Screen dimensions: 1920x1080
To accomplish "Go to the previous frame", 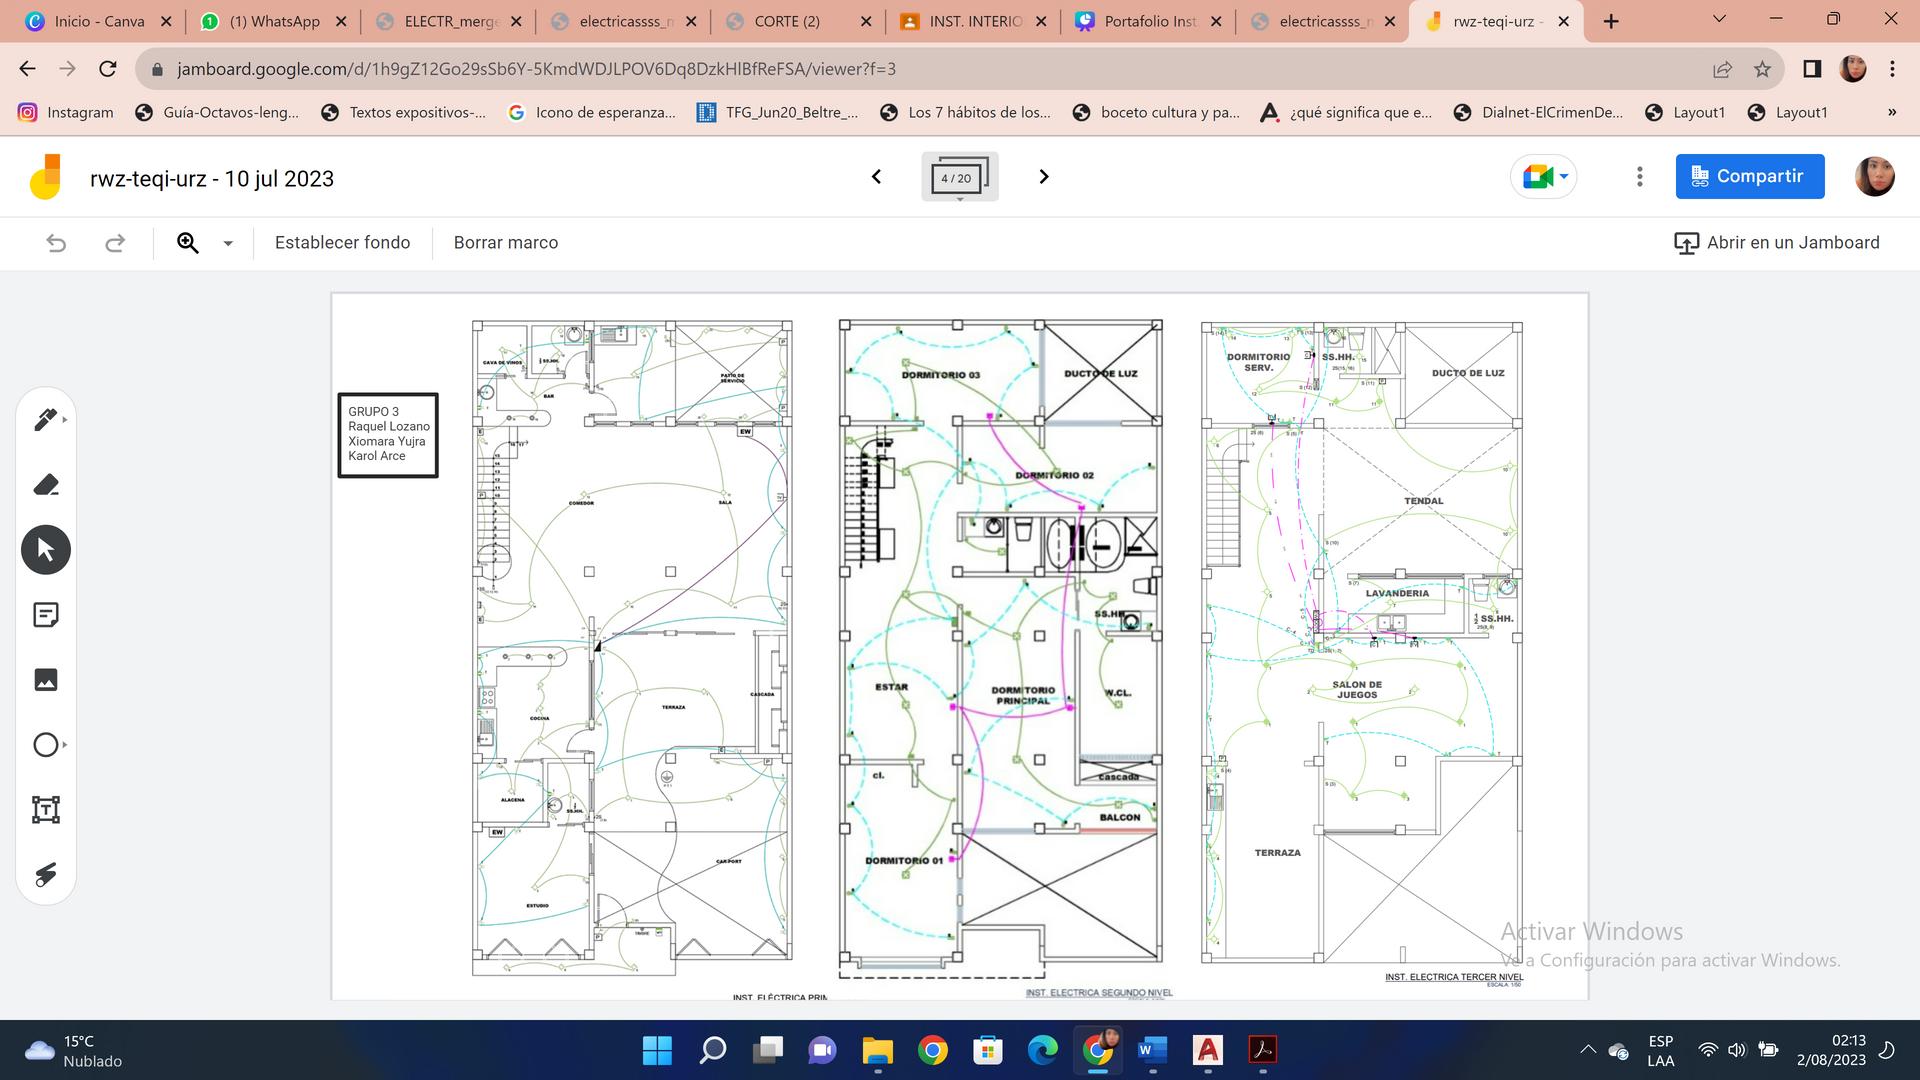I will [x=876, y=177].
